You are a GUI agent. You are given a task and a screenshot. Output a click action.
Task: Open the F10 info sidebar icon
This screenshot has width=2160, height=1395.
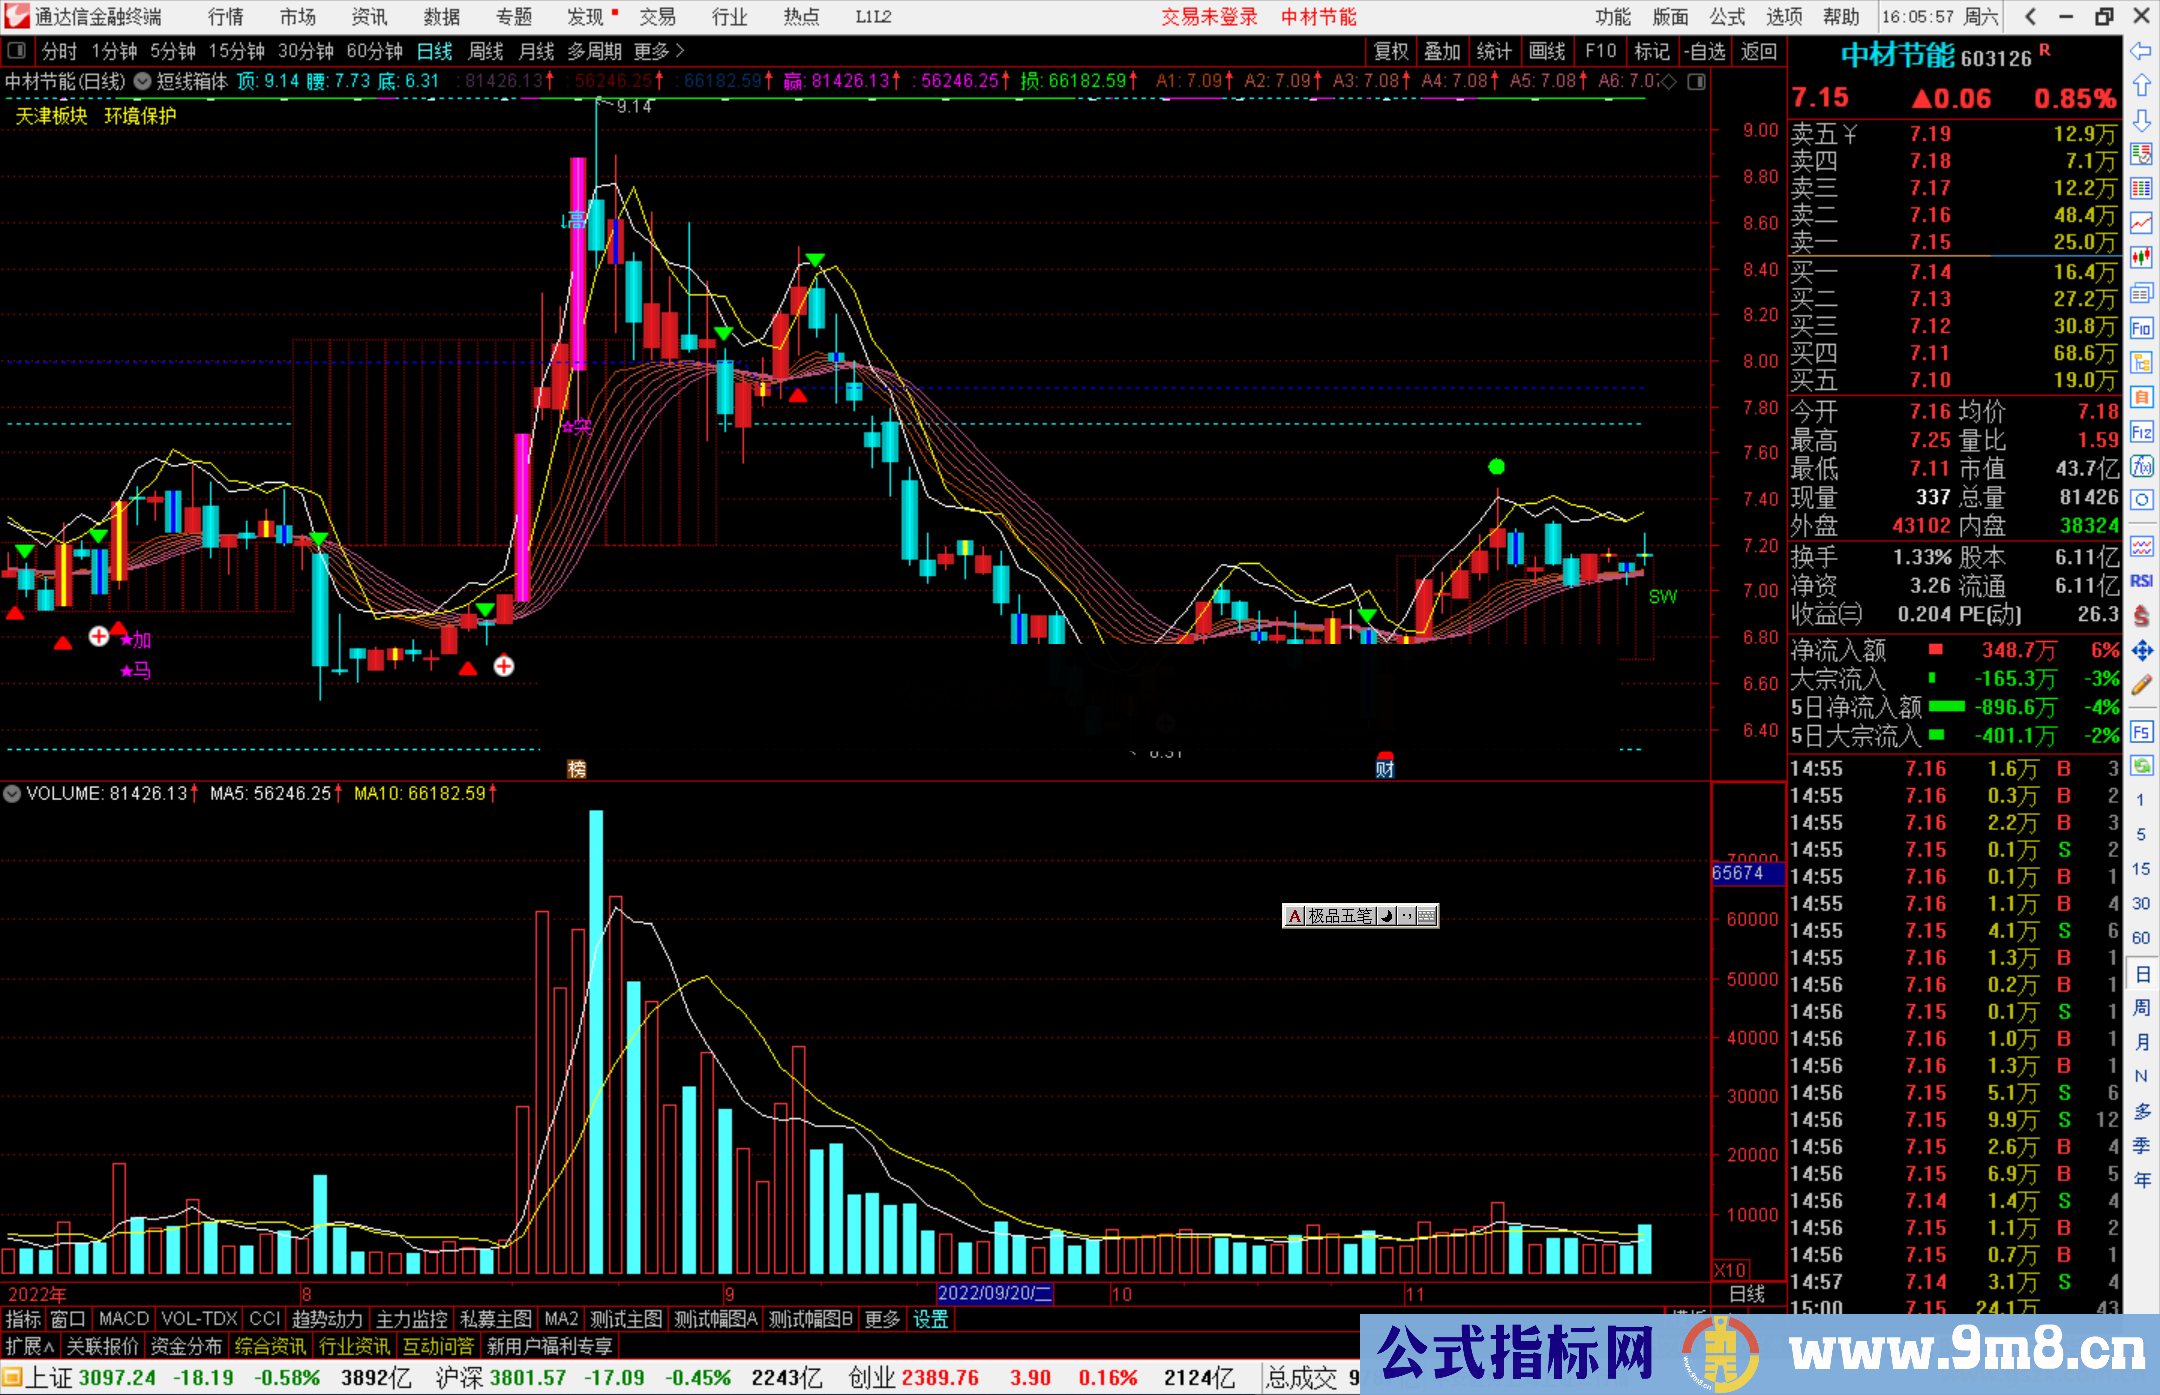[2141, 328]
